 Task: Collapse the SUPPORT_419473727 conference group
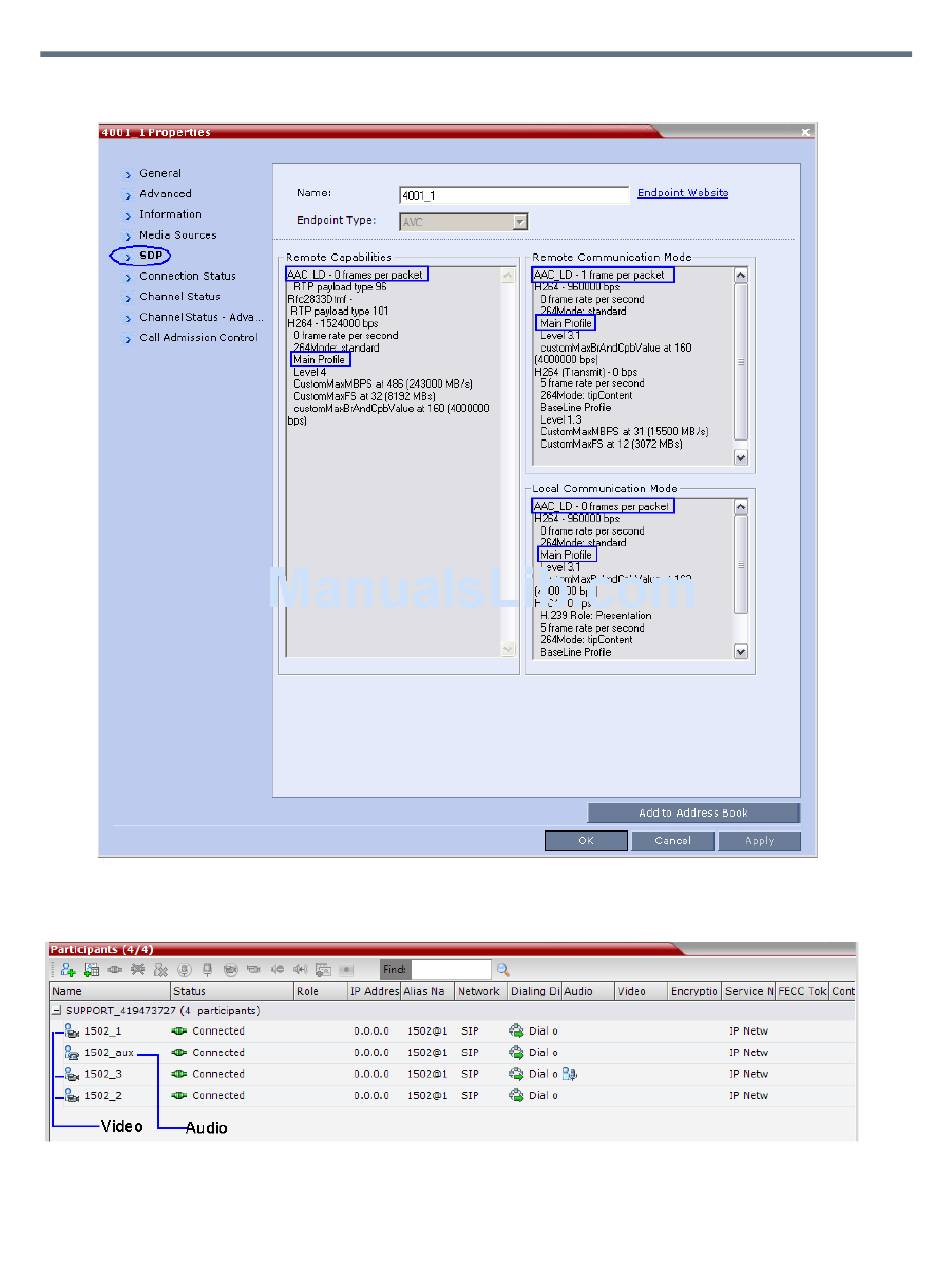[x=58, y=1011]
